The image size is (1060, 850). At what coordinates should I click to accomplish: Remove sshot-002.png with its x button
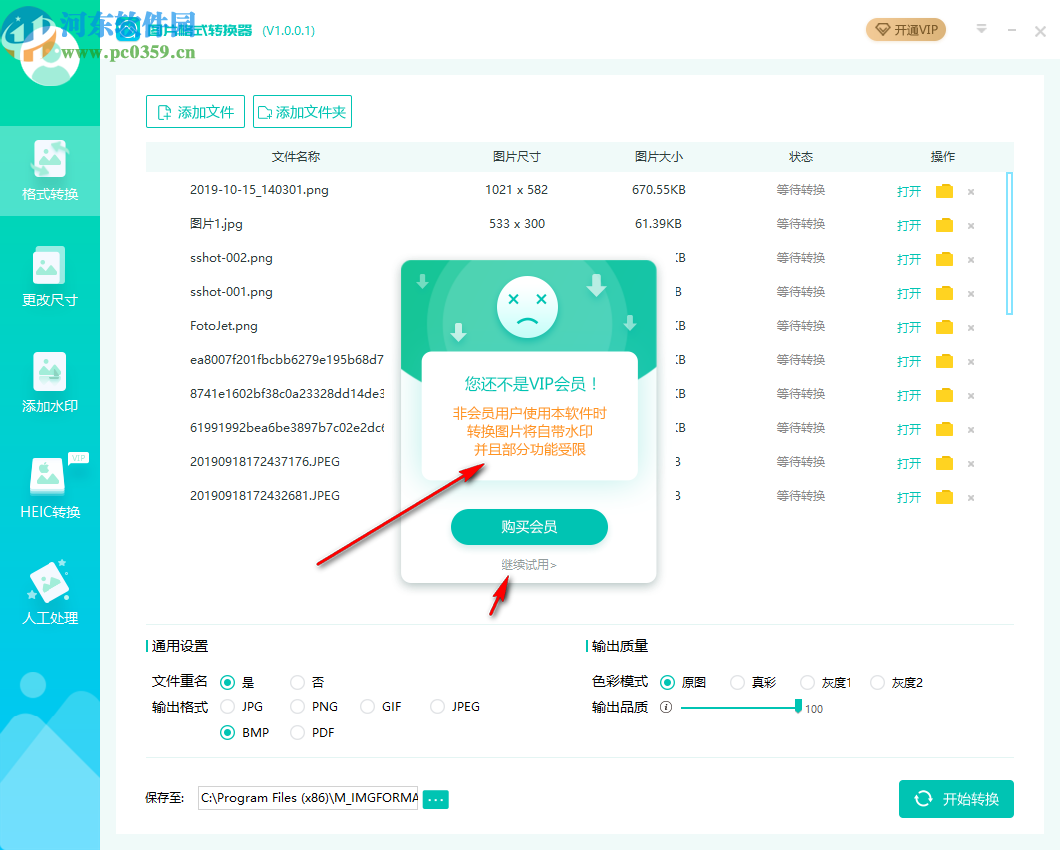(x=971, y=258)
